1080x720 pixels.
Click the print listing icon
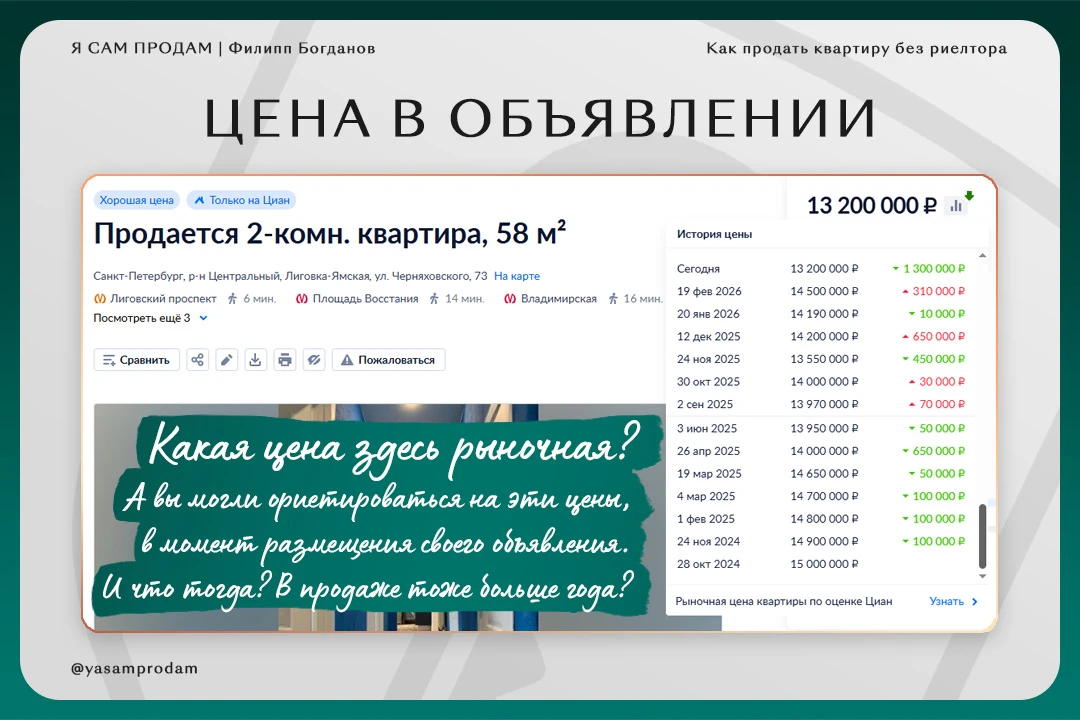point(284,360)
